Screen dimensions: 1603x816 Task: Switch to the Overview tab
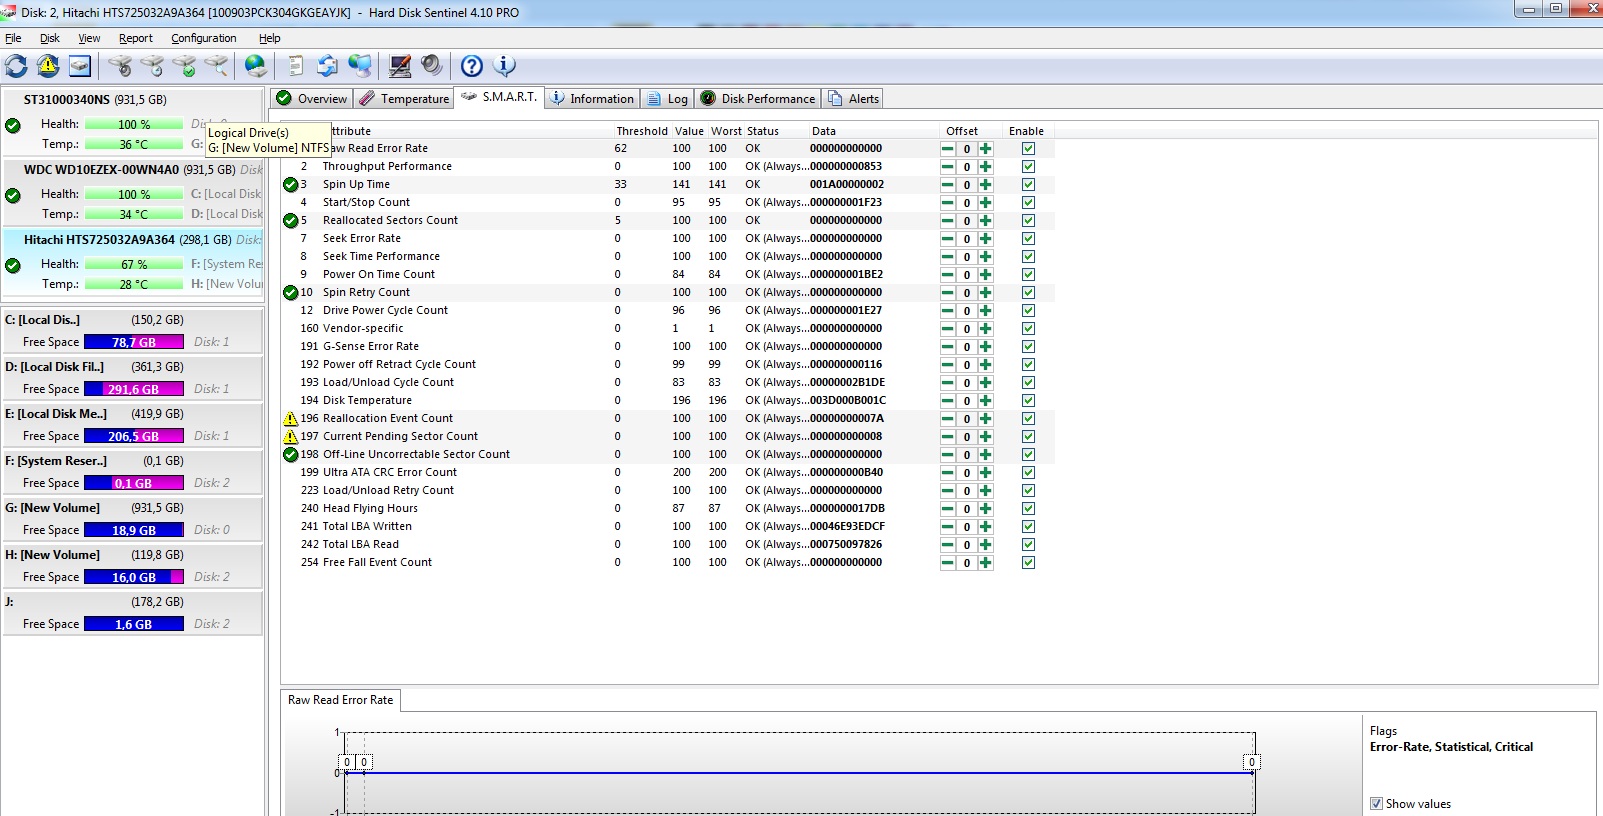312,99
